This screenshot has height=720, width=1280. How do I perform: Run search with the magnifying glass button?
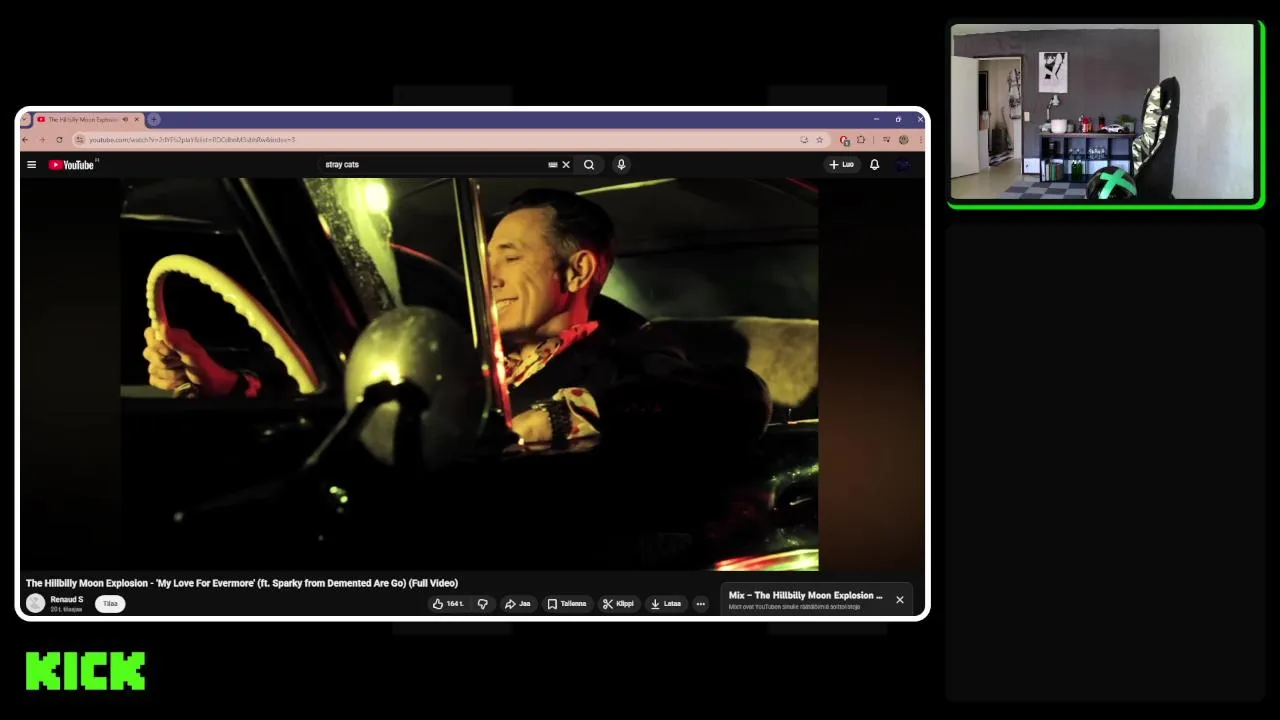point(589,165)
